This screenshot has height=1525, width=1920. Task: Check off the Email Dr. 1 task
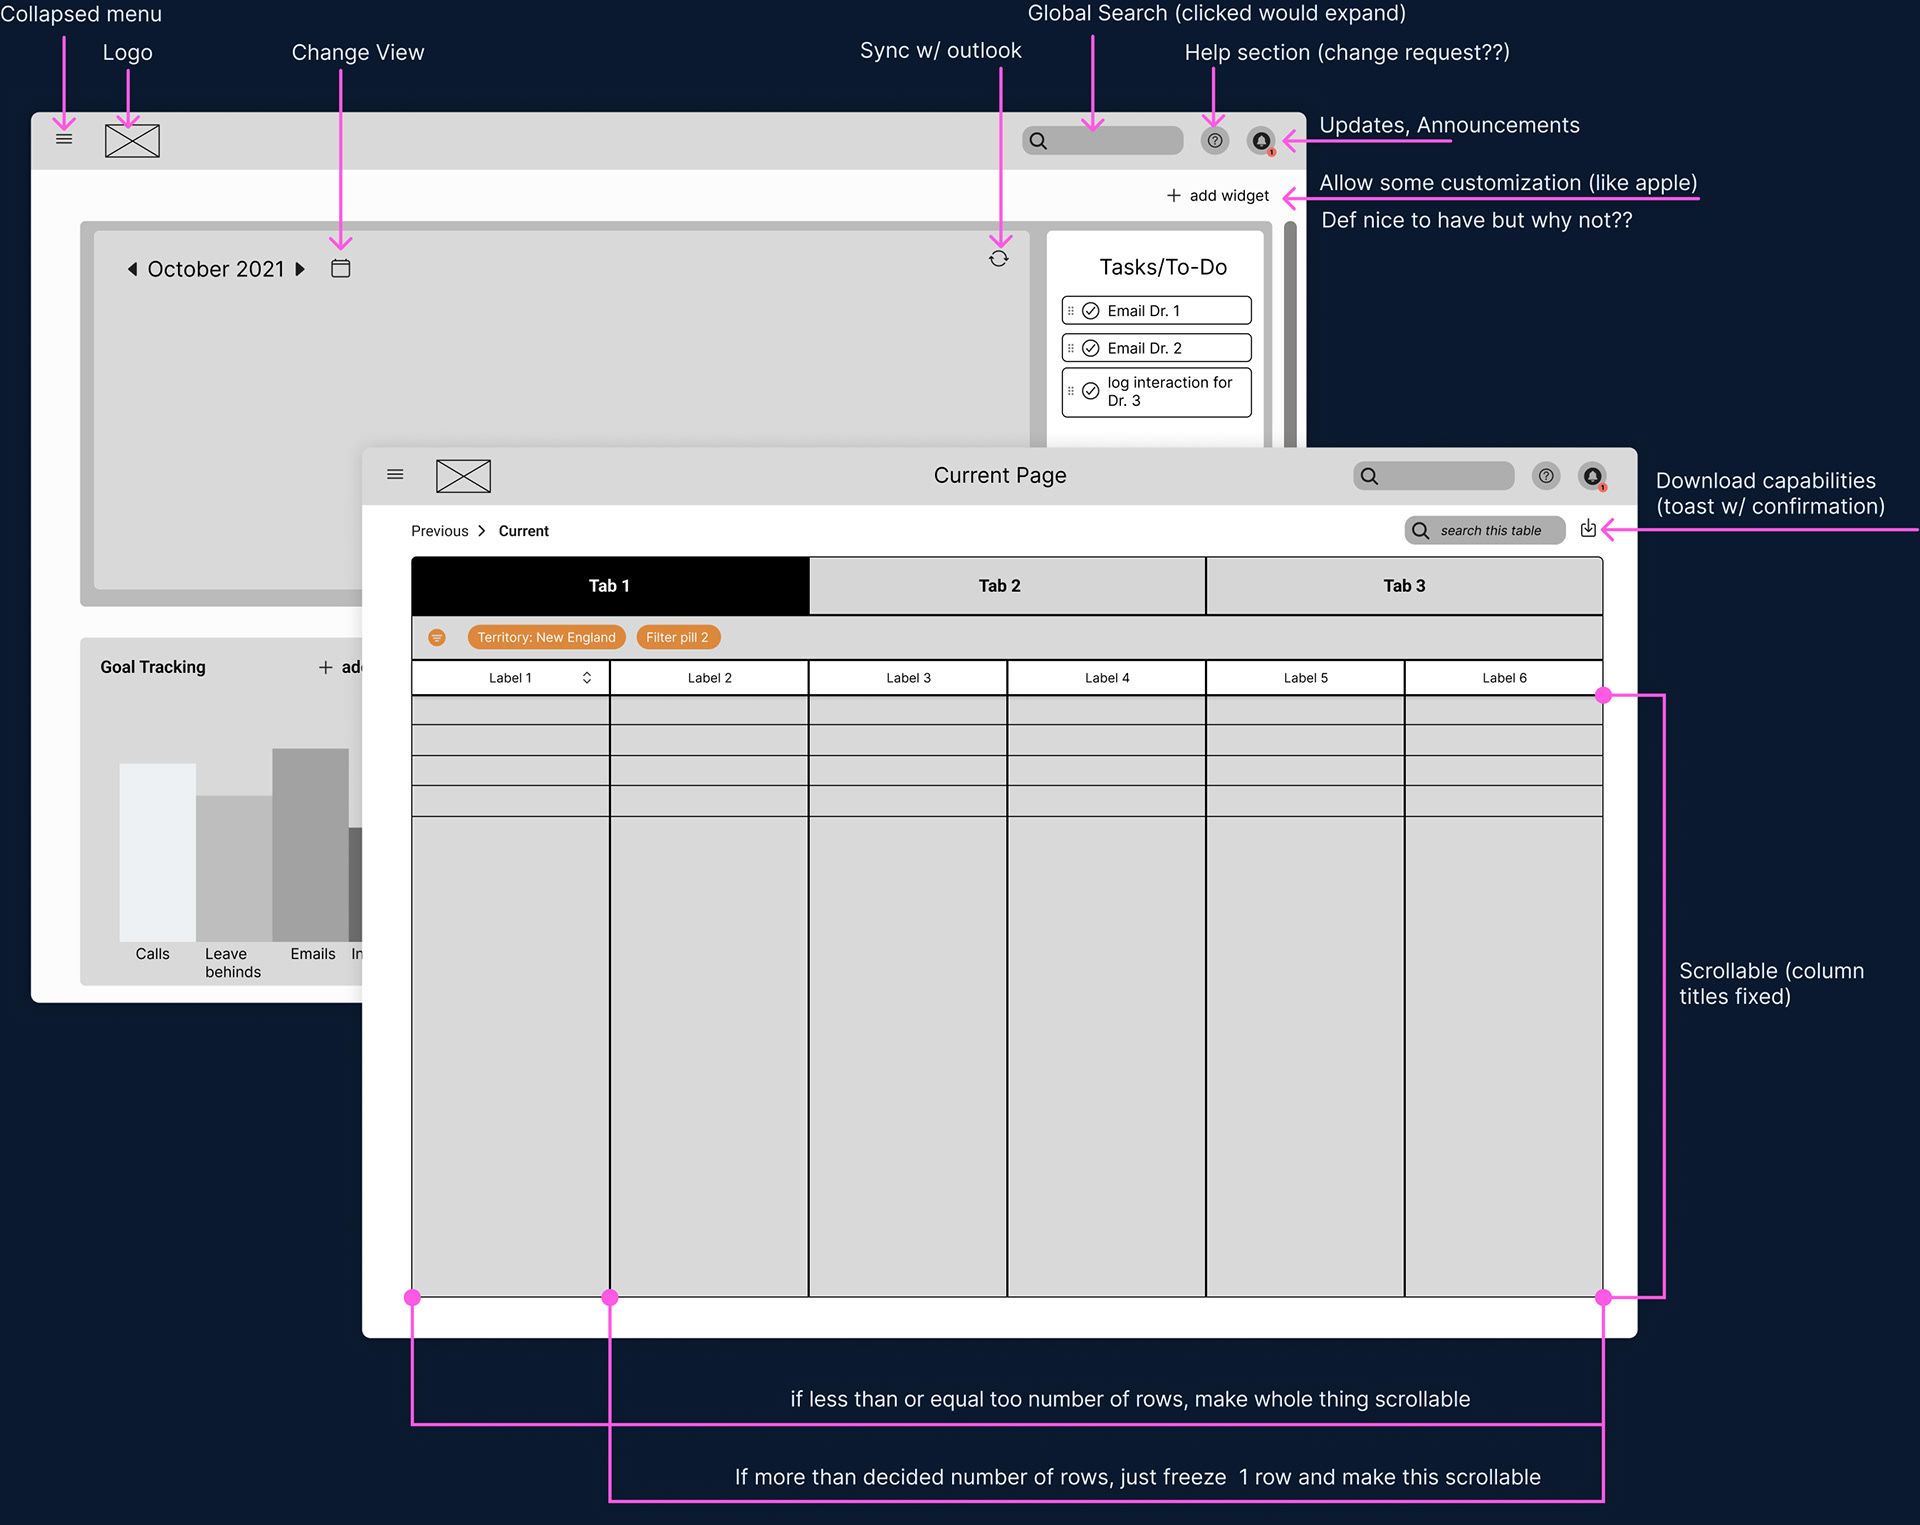pos(1091,311)
